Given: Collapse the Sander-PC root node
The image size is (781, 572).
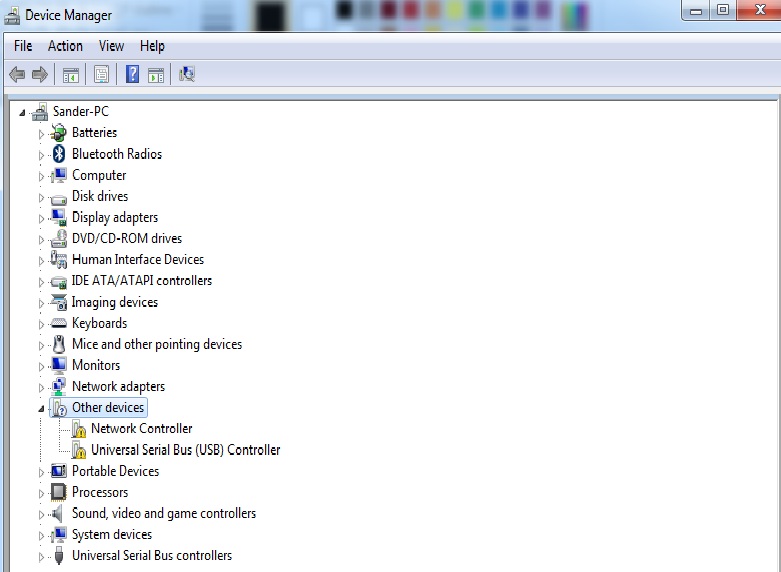Looking at the screenshot, I should coord(22,113).
